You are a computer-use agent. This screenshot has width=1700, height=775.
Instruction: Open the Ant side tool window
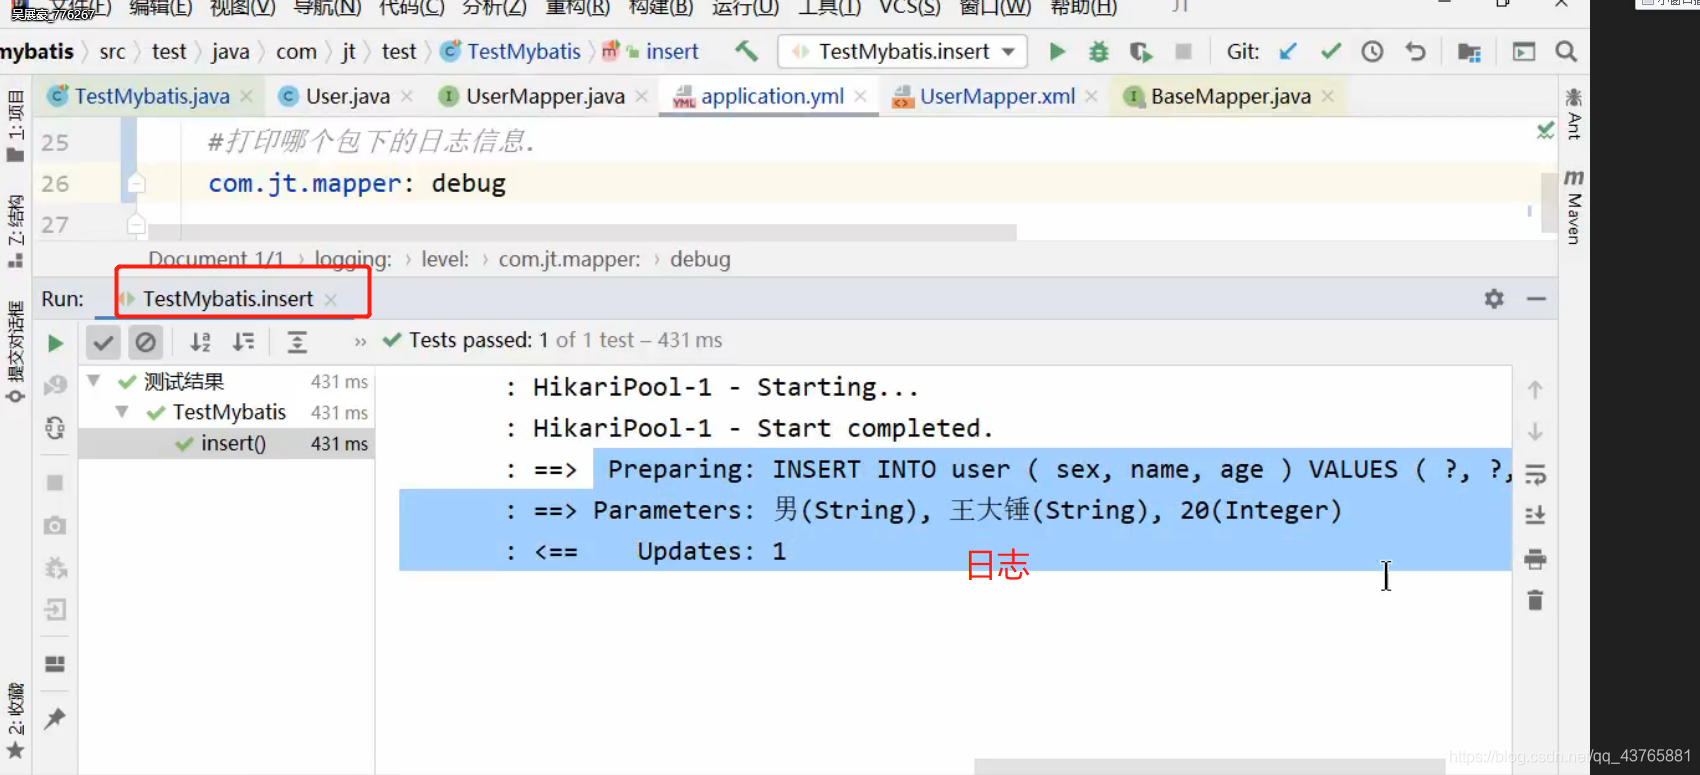click(1574, 113)
